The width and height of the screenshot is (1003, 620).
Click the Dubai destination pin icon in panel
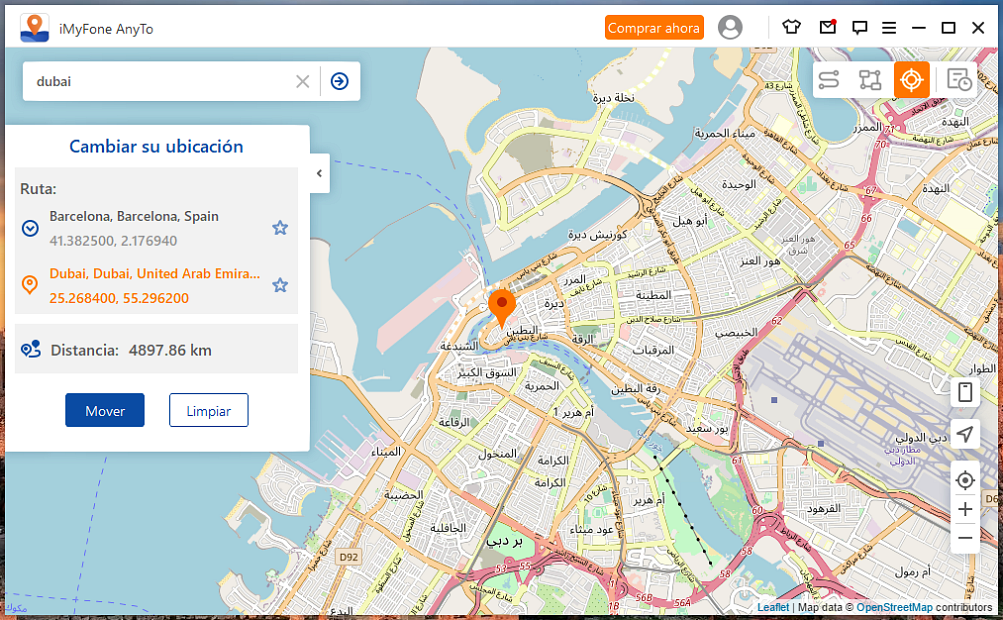(30, 285)
